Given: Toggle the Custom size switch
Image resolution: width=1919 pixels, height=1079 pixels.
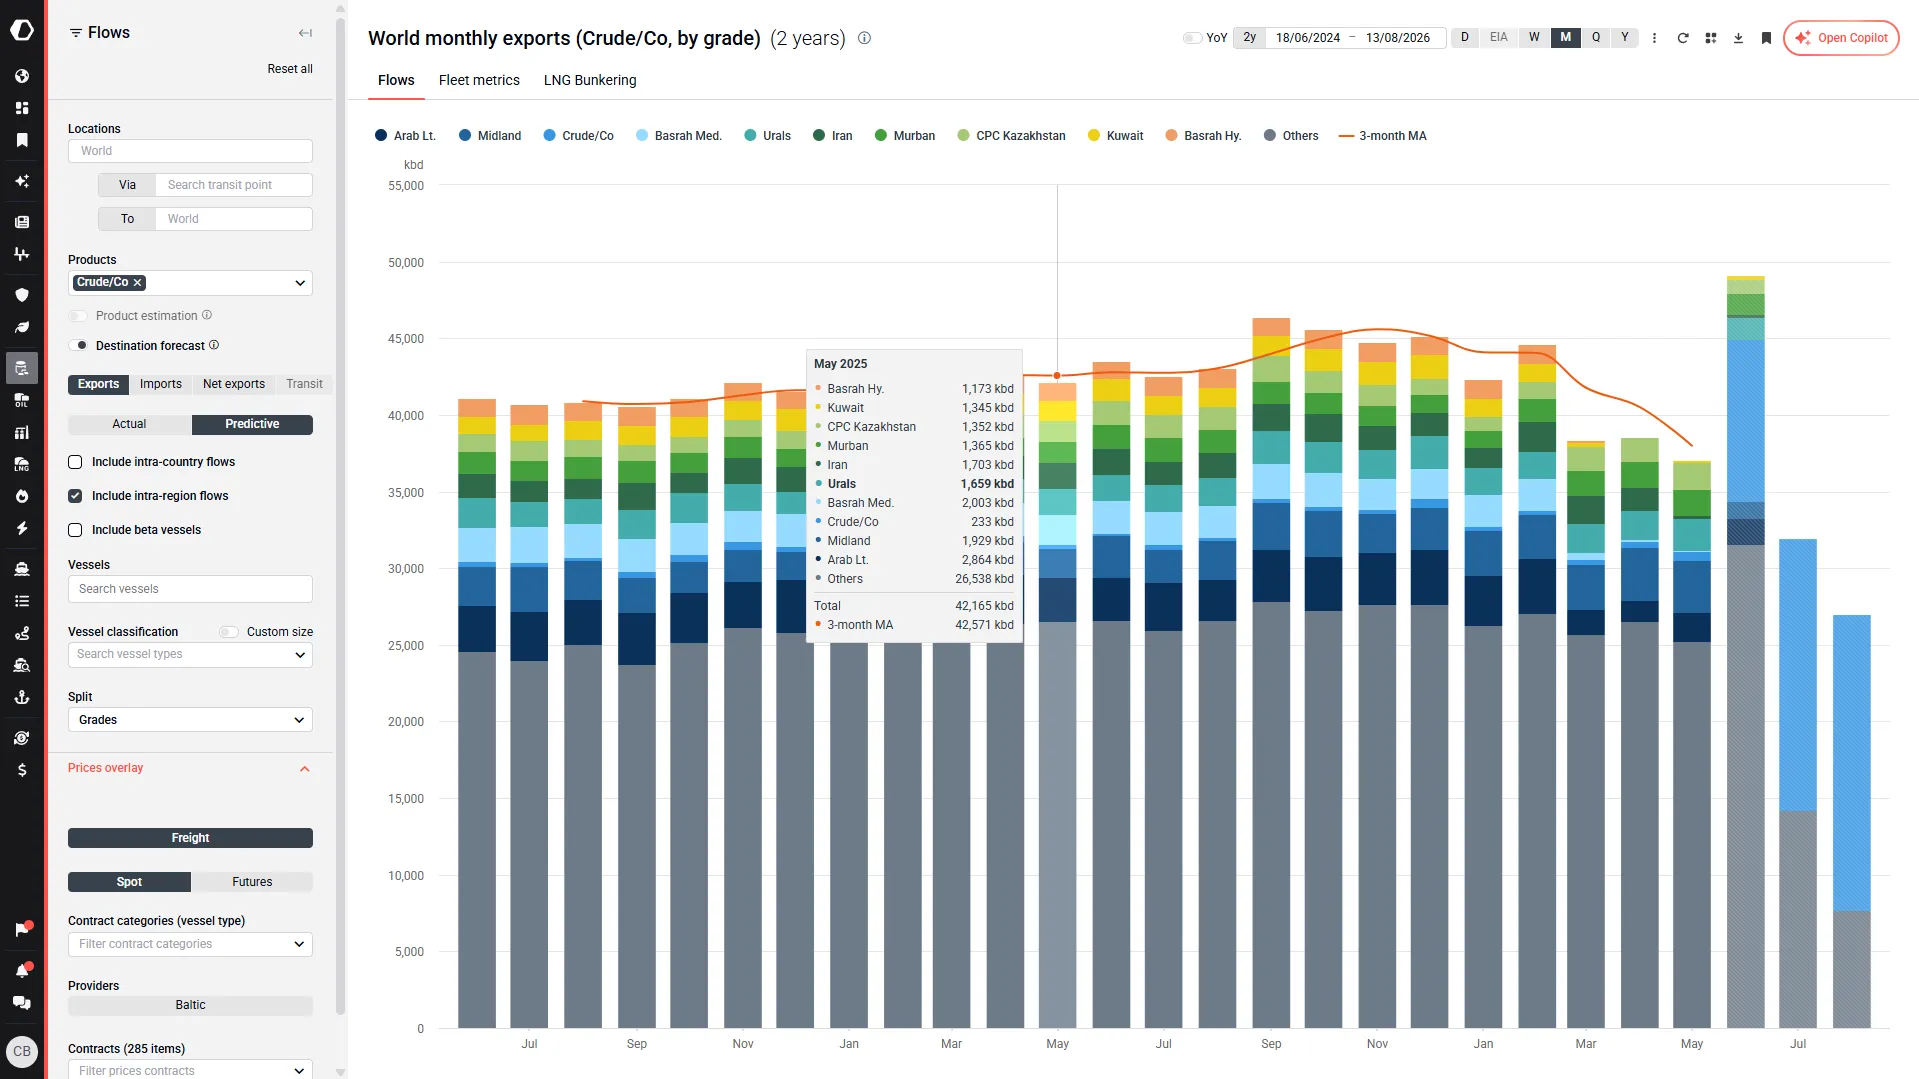Looking at the screenshot, I should (229, 632).
